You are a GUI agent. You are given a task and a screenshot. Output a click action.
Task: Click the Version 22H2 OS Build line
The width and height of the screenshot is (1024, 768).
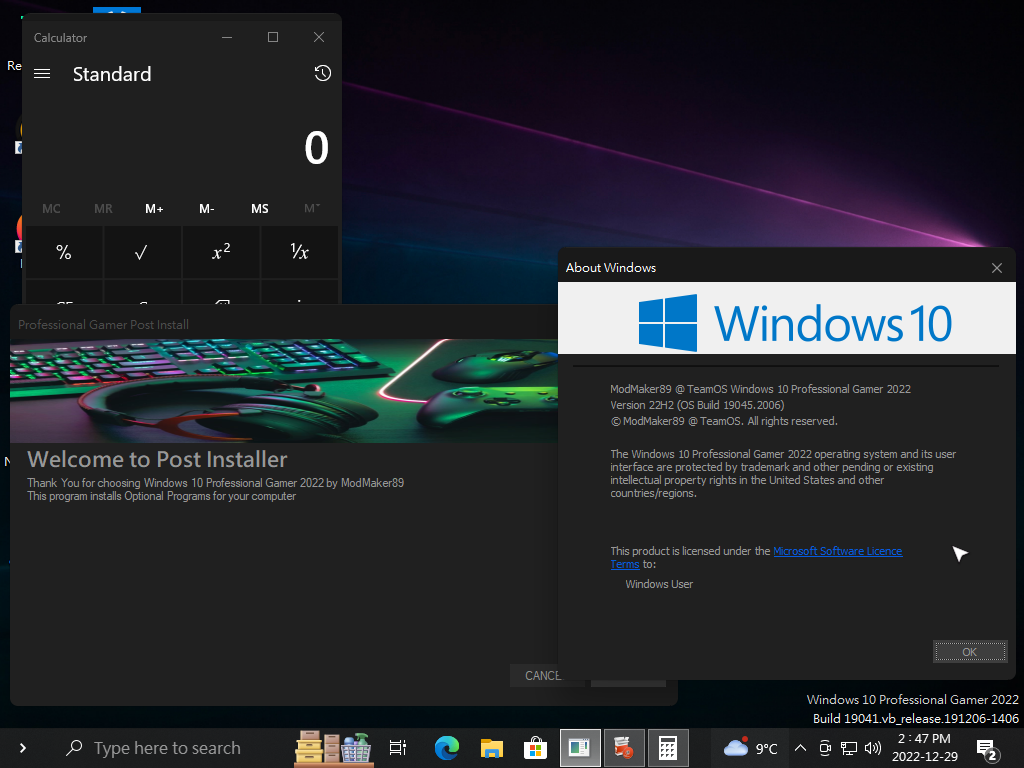coord(697,405)
